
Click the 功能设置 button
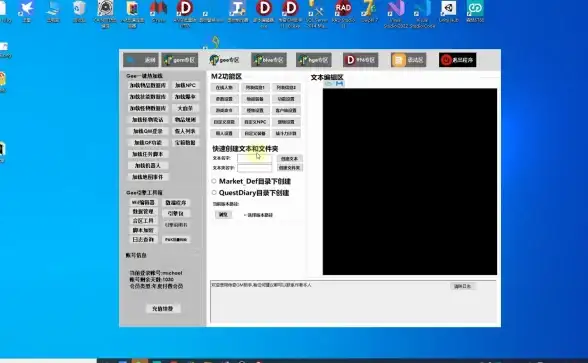(x=286, y=99)
